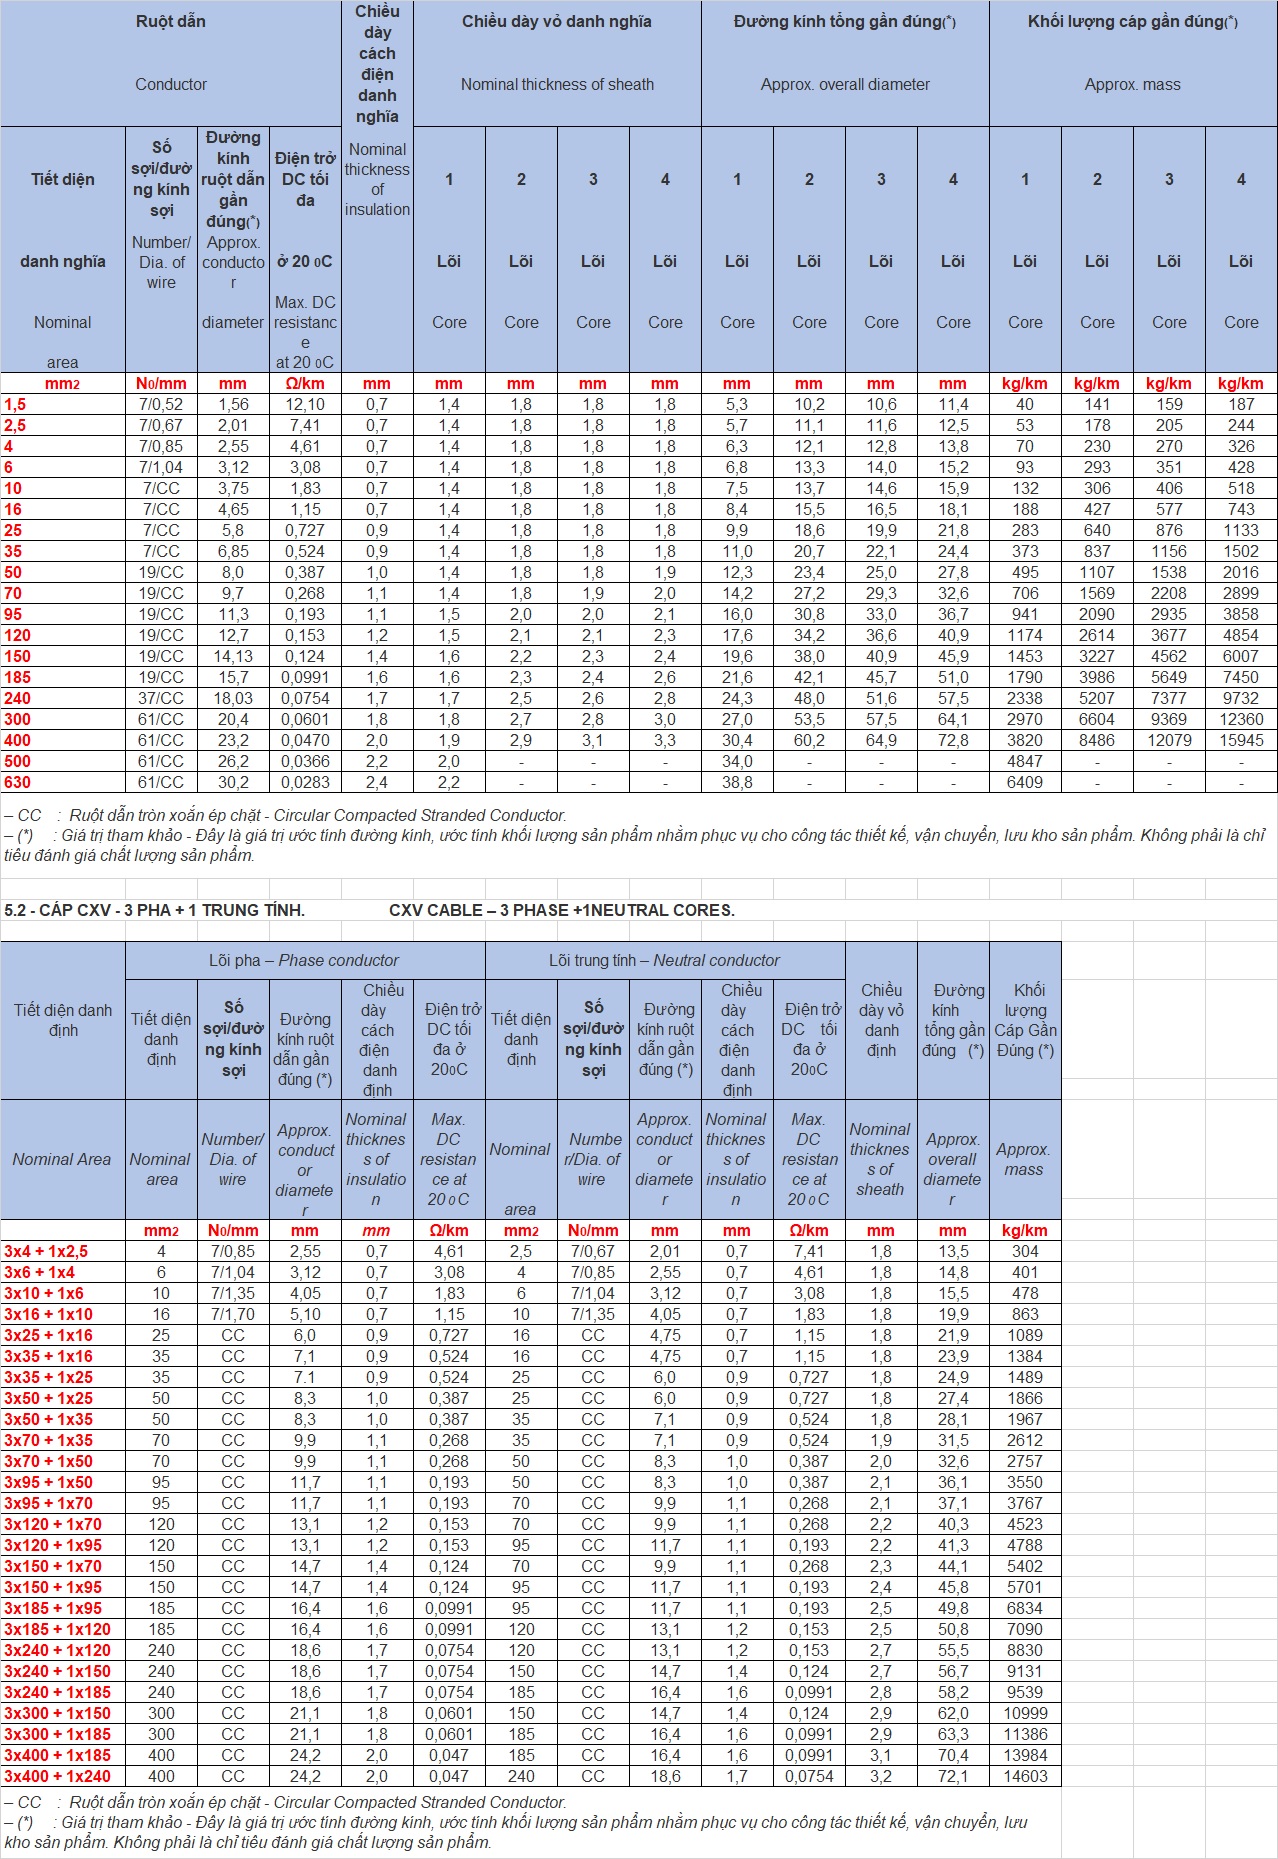Click the '3x300 + 1x150' row label
The height and width of the screenshot is (1859, 1278).
click(x=57, y=1713)
